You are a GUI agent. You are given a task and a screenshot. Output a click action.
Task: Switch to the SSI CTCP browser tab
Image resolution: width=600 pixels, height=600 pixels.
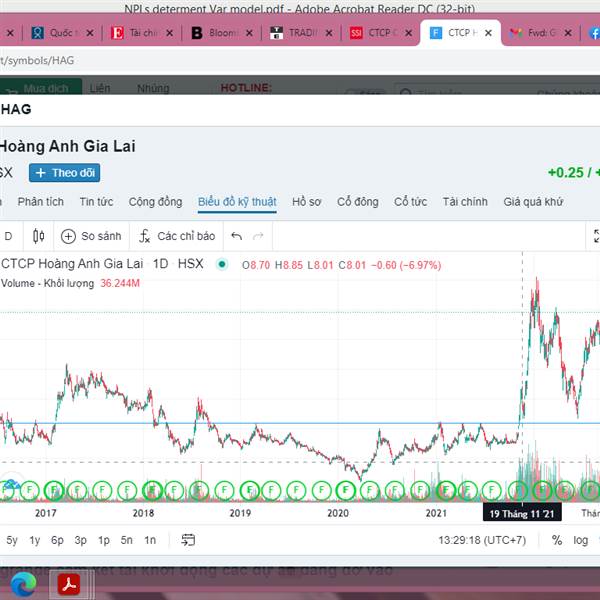tap(374, 33)
